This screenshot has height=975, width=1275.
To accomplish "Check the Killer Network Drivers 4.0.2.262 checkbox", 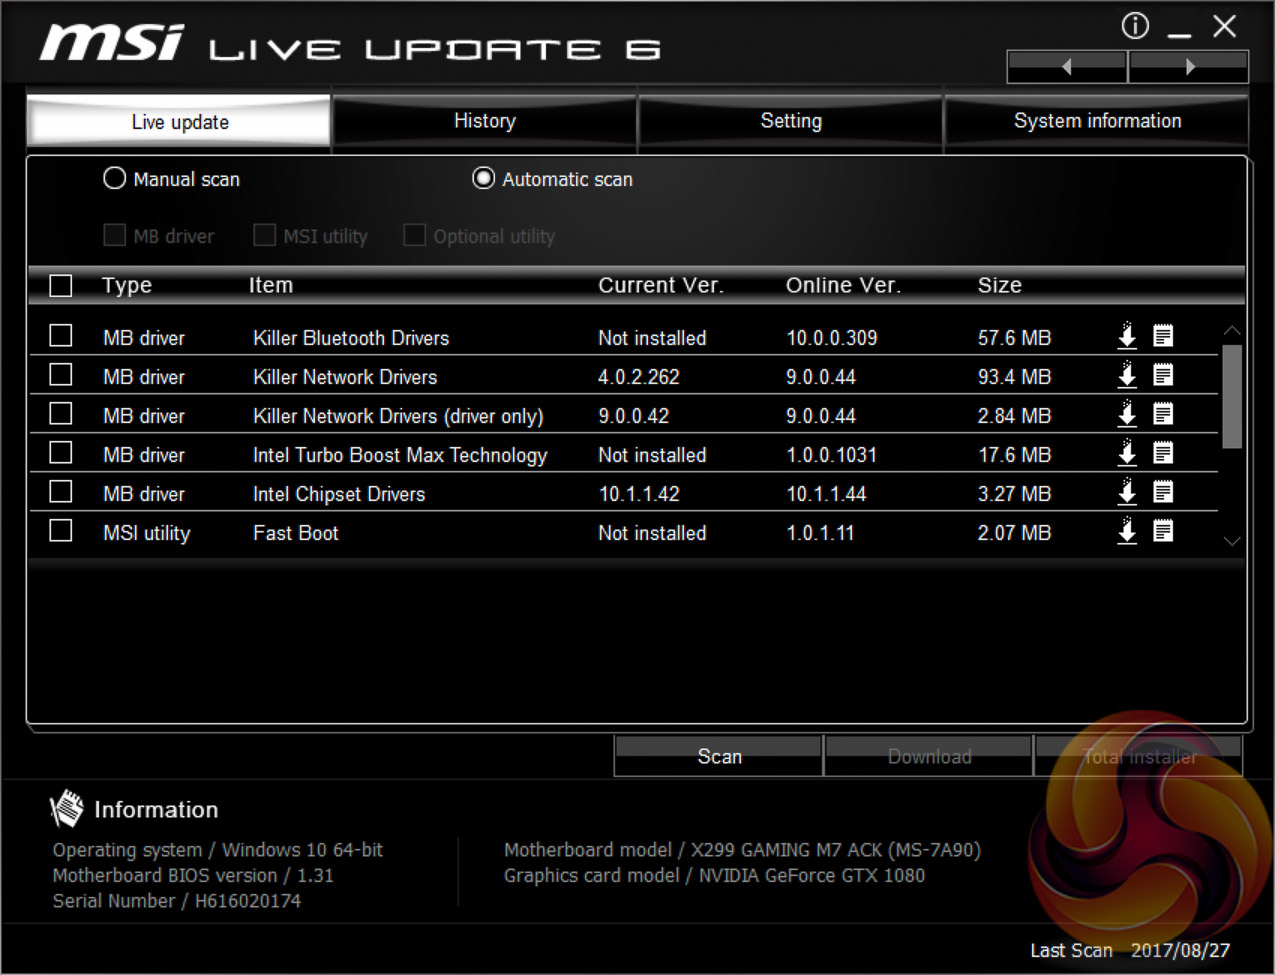I will pyautogui.click(x=61, y=374).
